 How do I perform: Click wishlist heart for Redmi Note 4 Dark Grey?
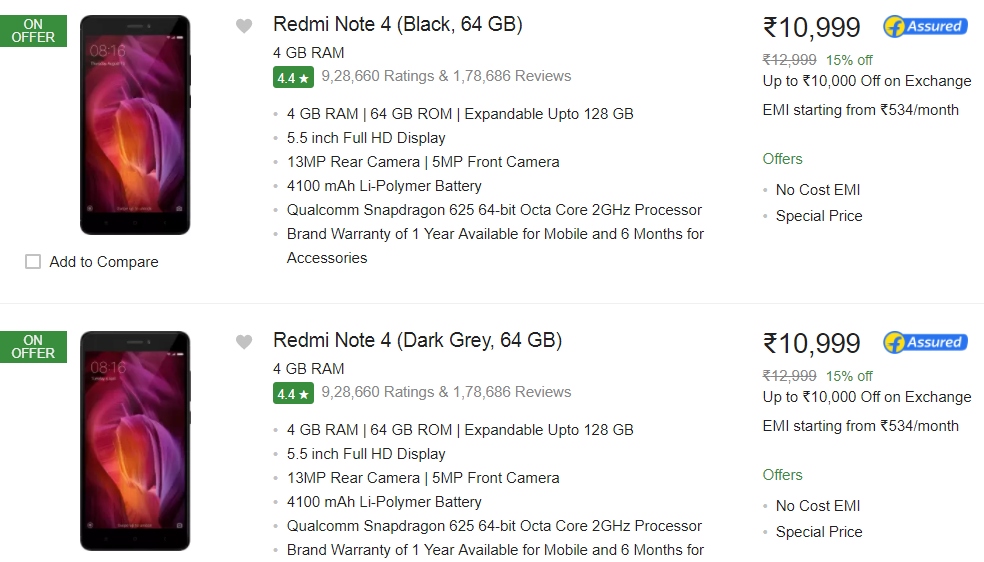[244, 342]
